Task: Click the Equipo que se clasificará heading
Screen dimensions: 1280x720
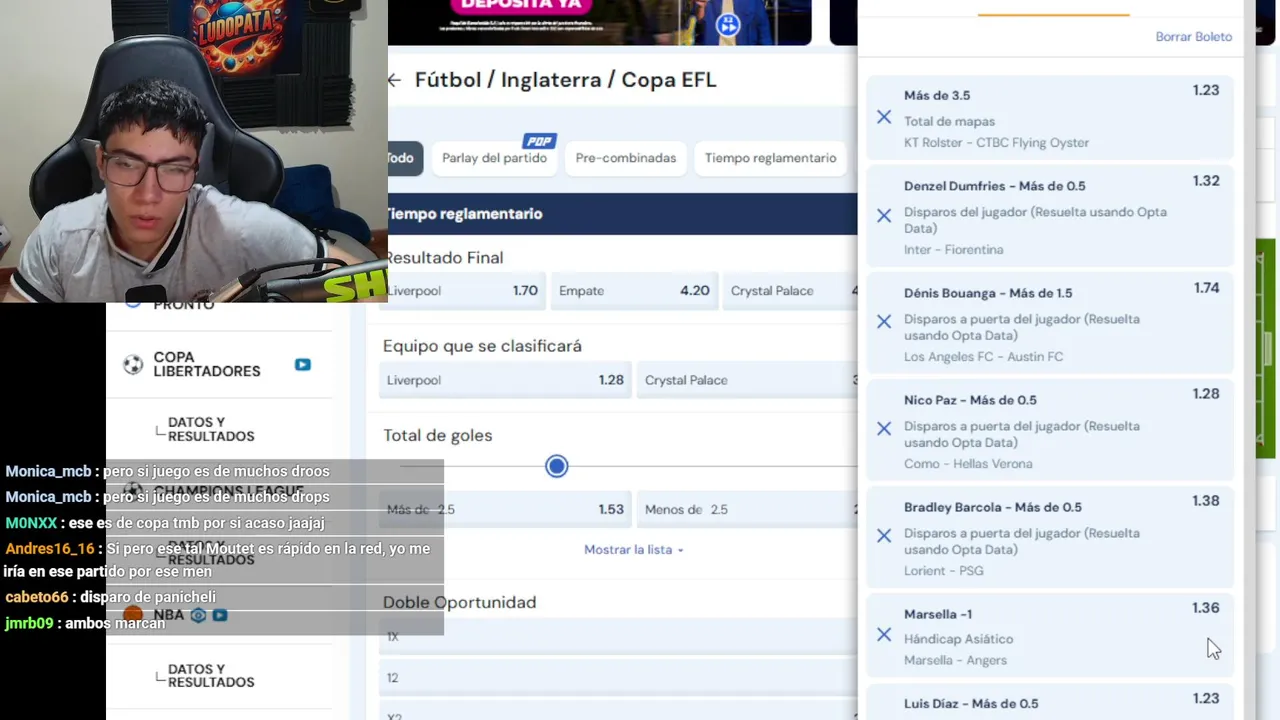Action: tap(482, 346)
